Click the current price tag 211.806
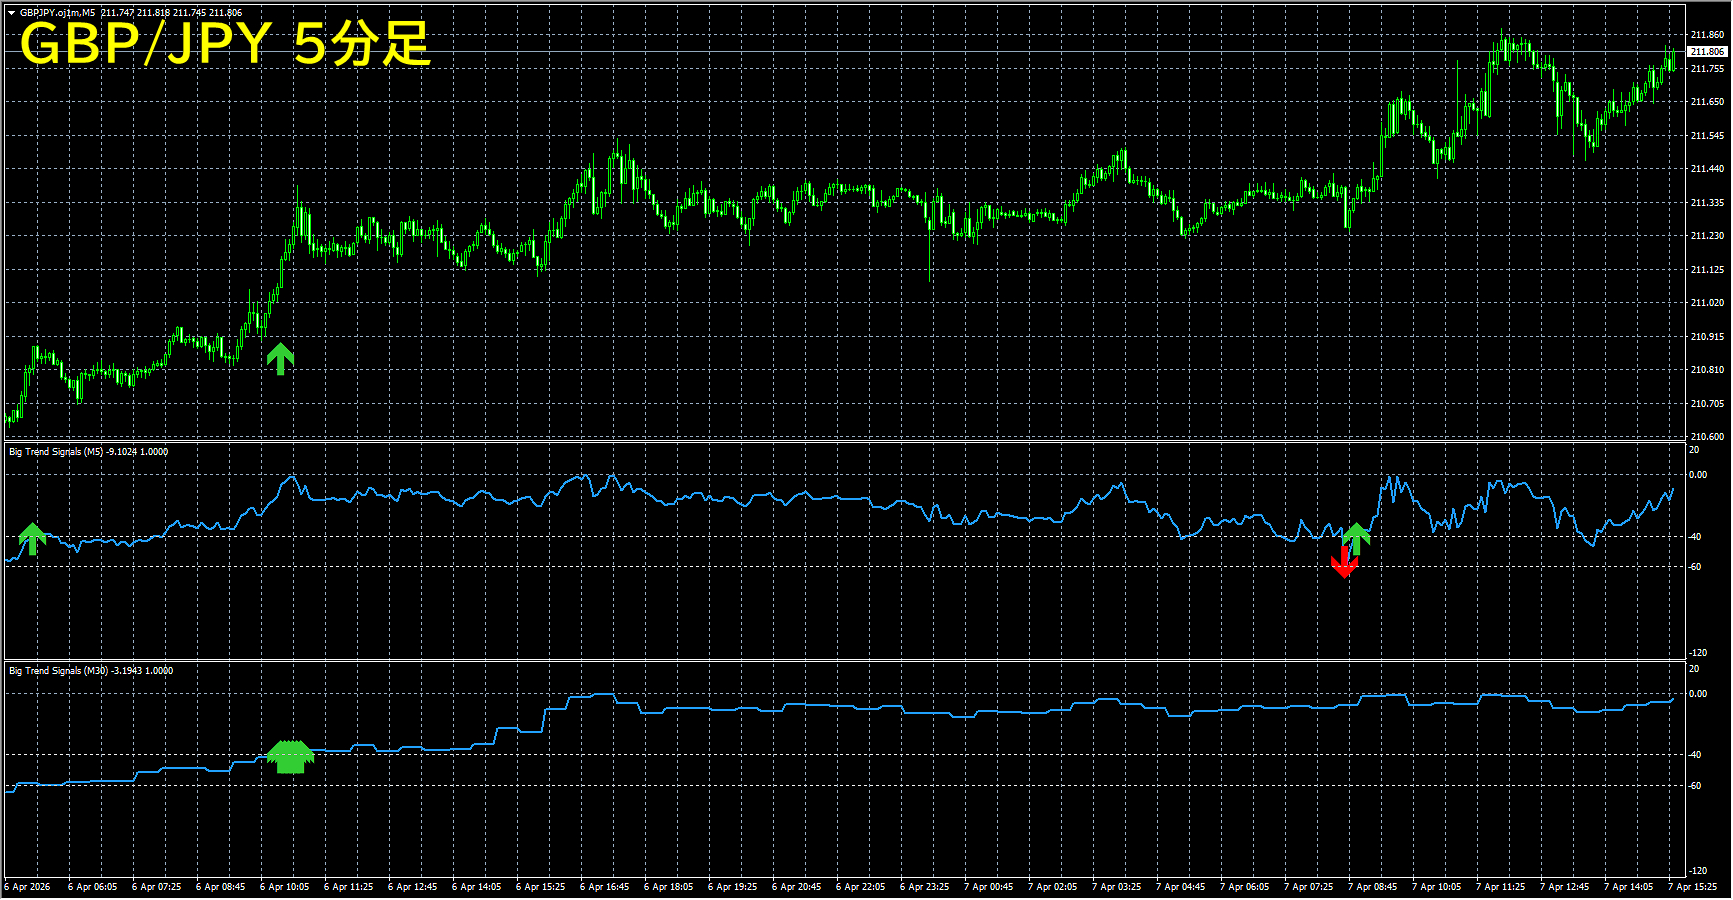 click(x=1707, y=51)
